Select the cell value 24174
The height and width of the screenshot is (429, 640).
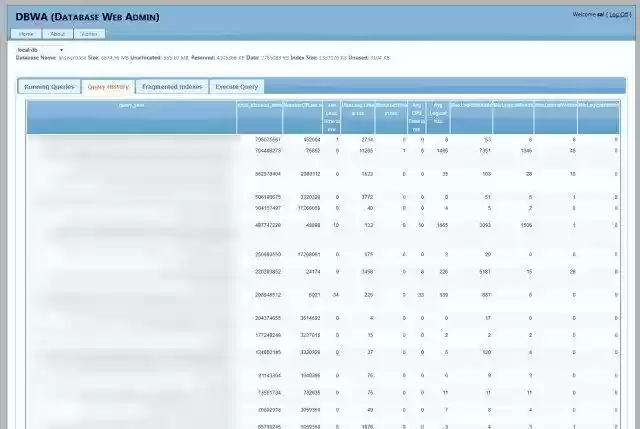[x=313, y=271]
